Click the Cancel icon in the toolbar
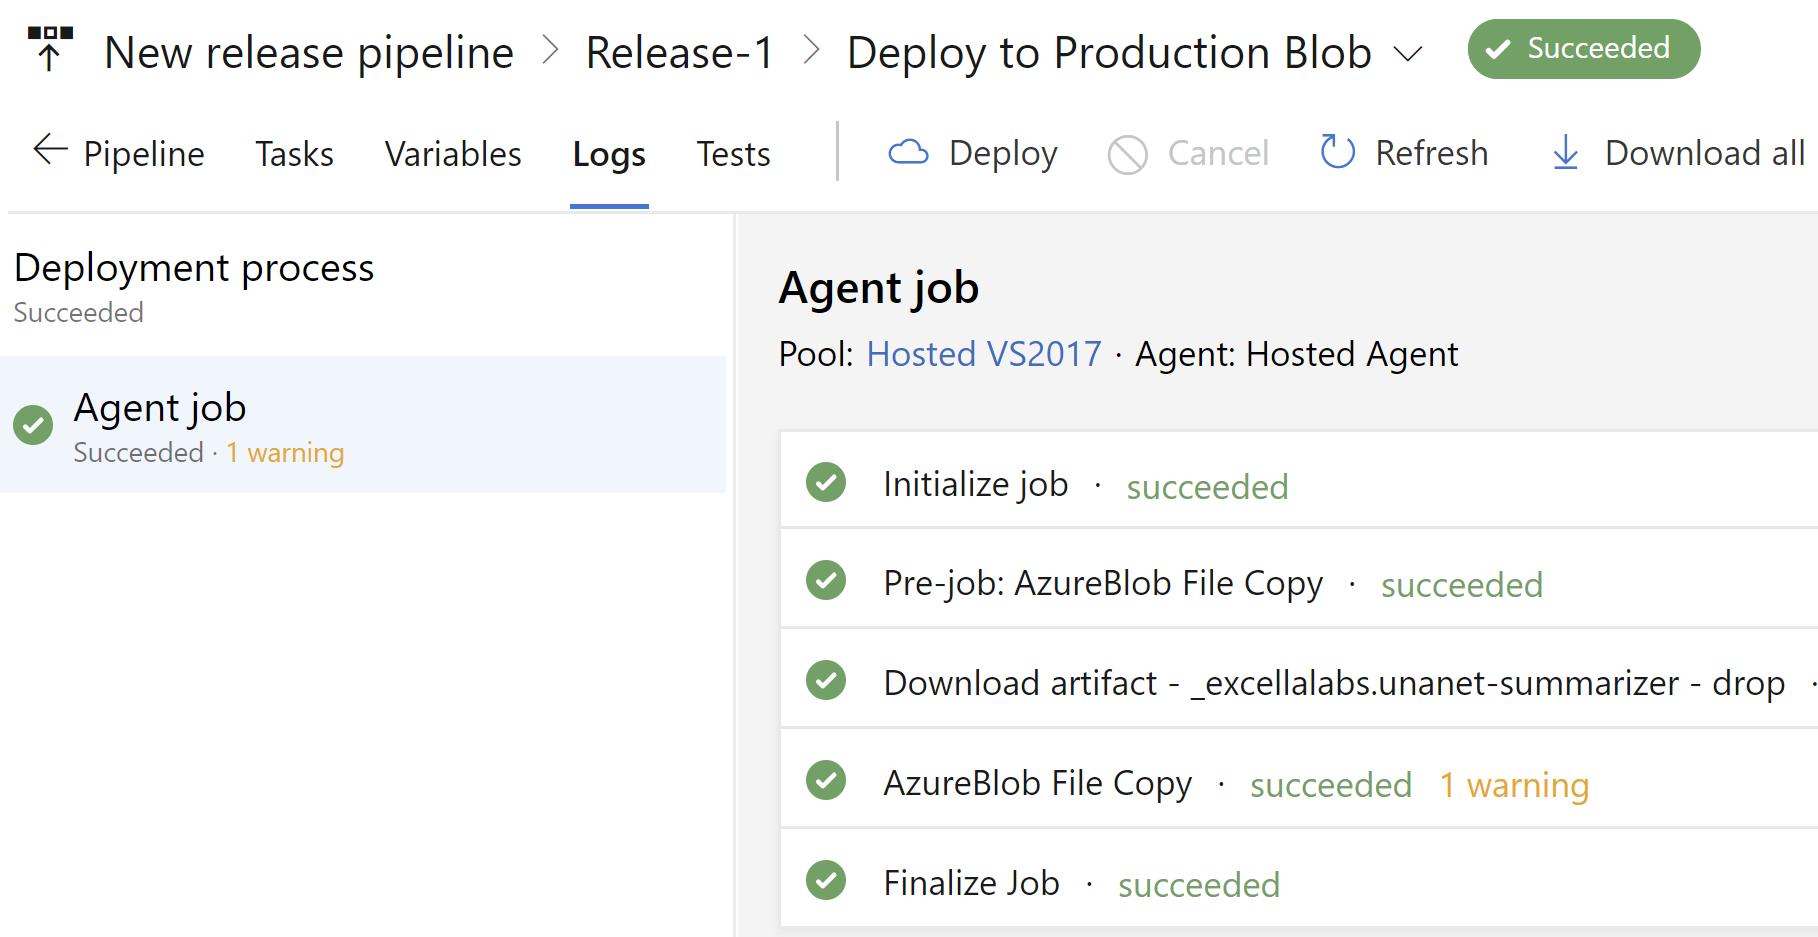Viewport: 1818px width, 937px height. 1126,153
